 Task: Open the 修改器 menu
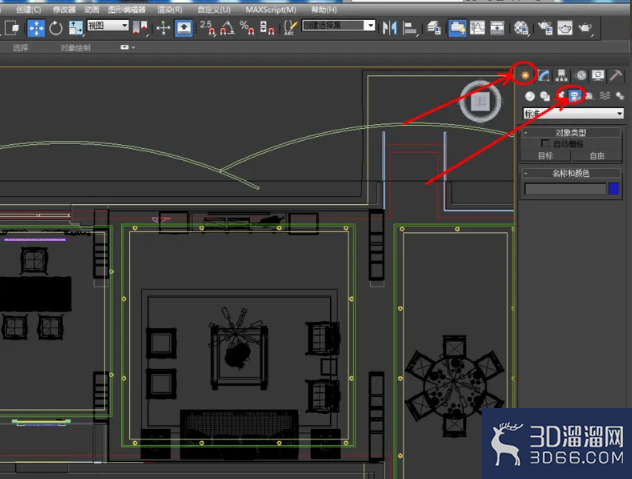[x=64, y=9]
